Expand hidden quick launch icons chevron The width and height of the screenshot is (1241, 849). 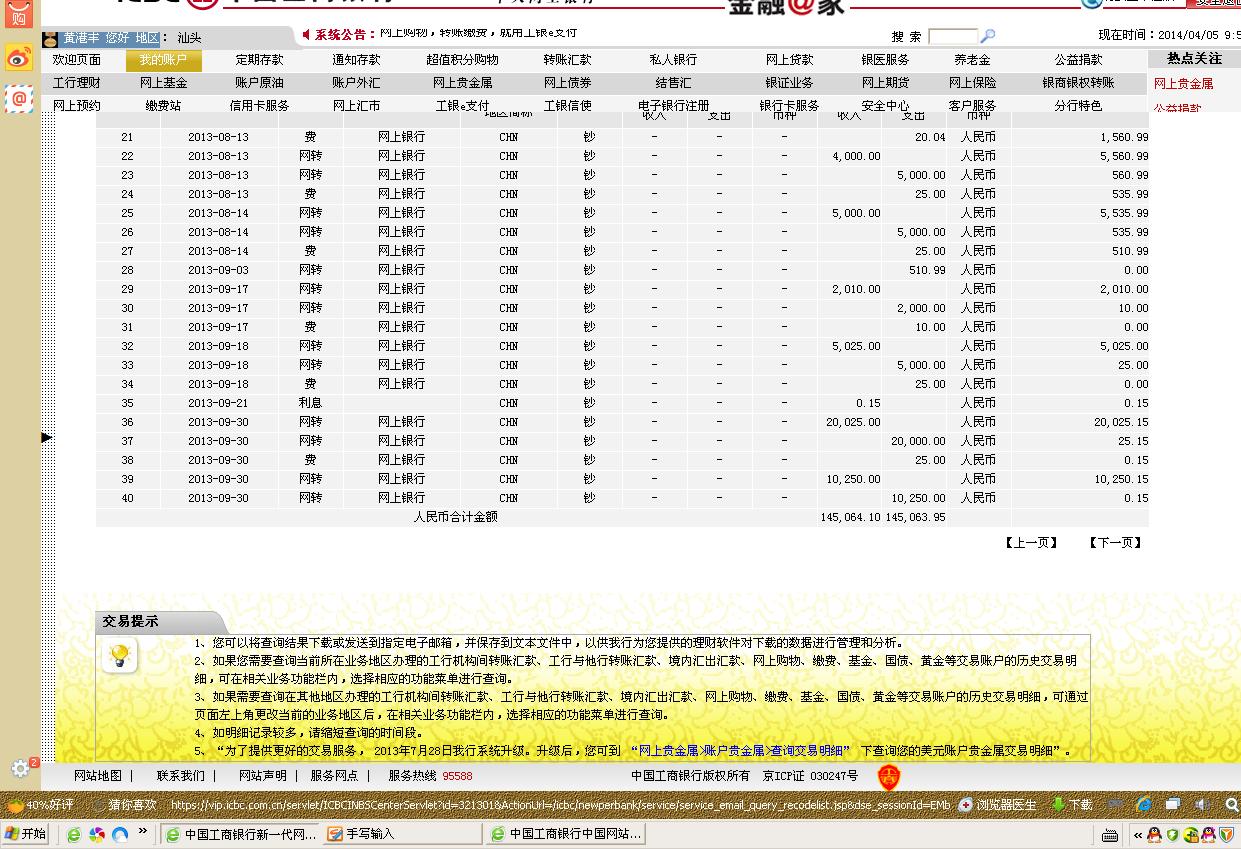143,831
